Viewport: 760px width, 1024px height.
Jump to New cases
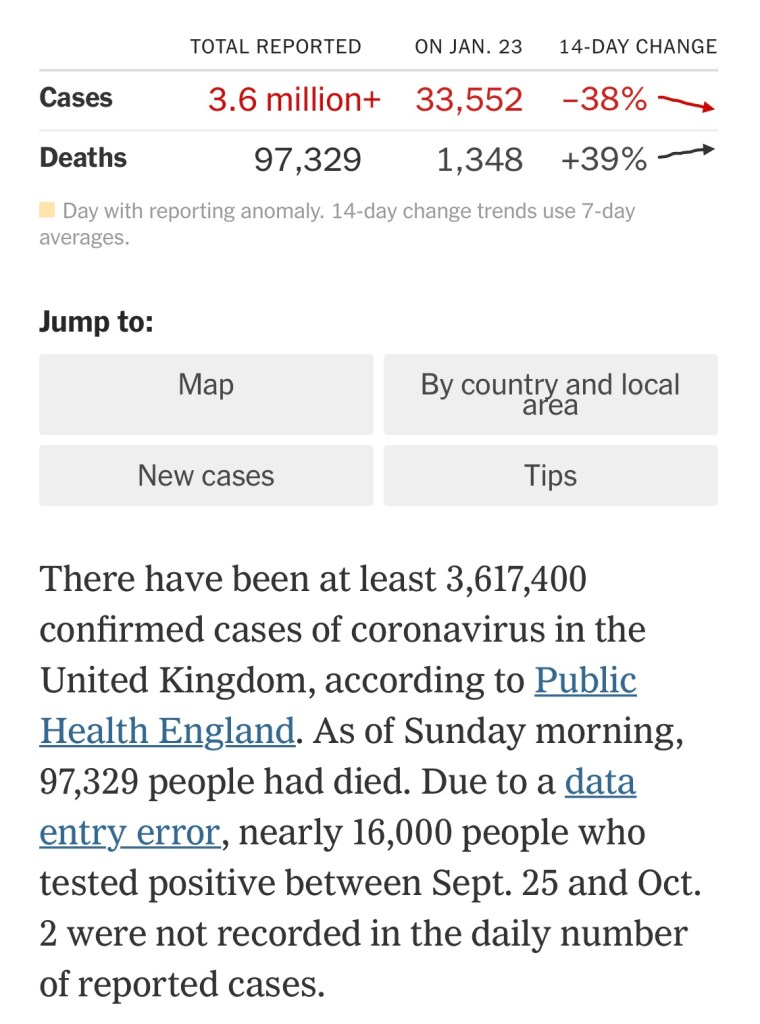pyautogui.click(x=206, y=475)
